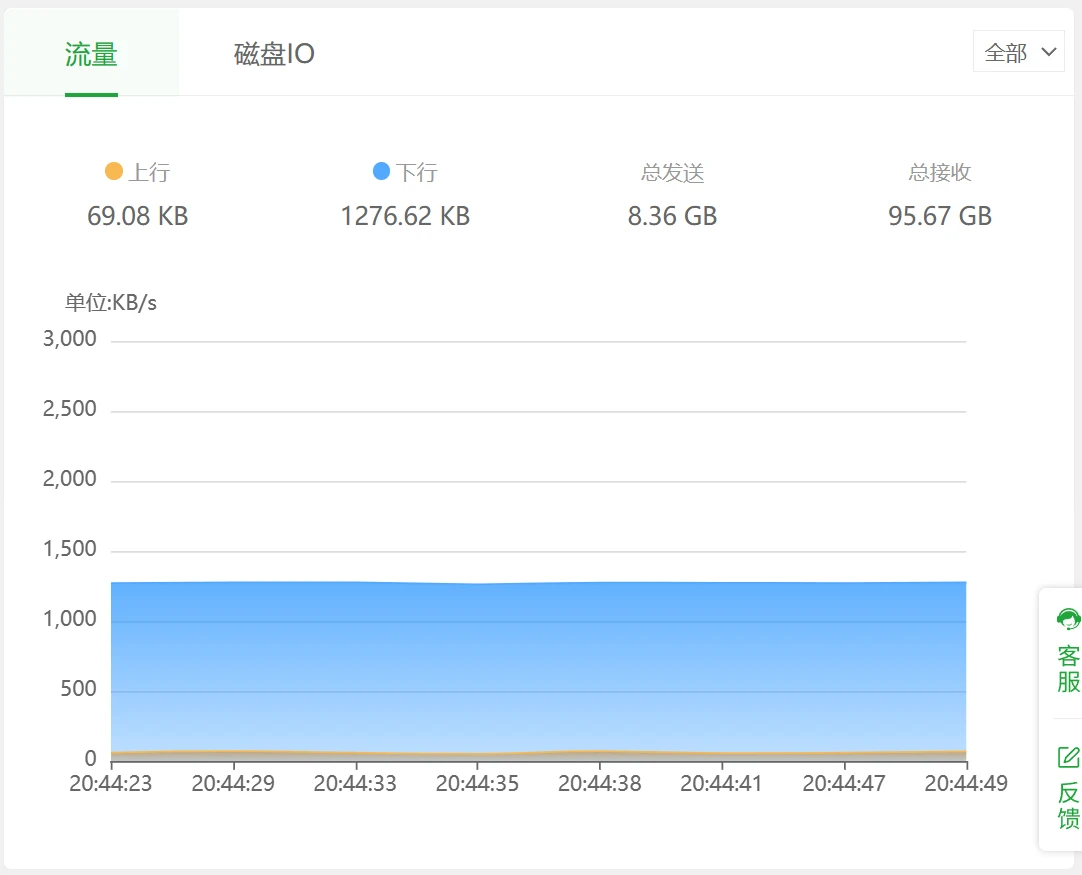Click the 总发送 8.36 GB value
The height and width of the screenshot is (875, 1082).
(x=672, y=216)
